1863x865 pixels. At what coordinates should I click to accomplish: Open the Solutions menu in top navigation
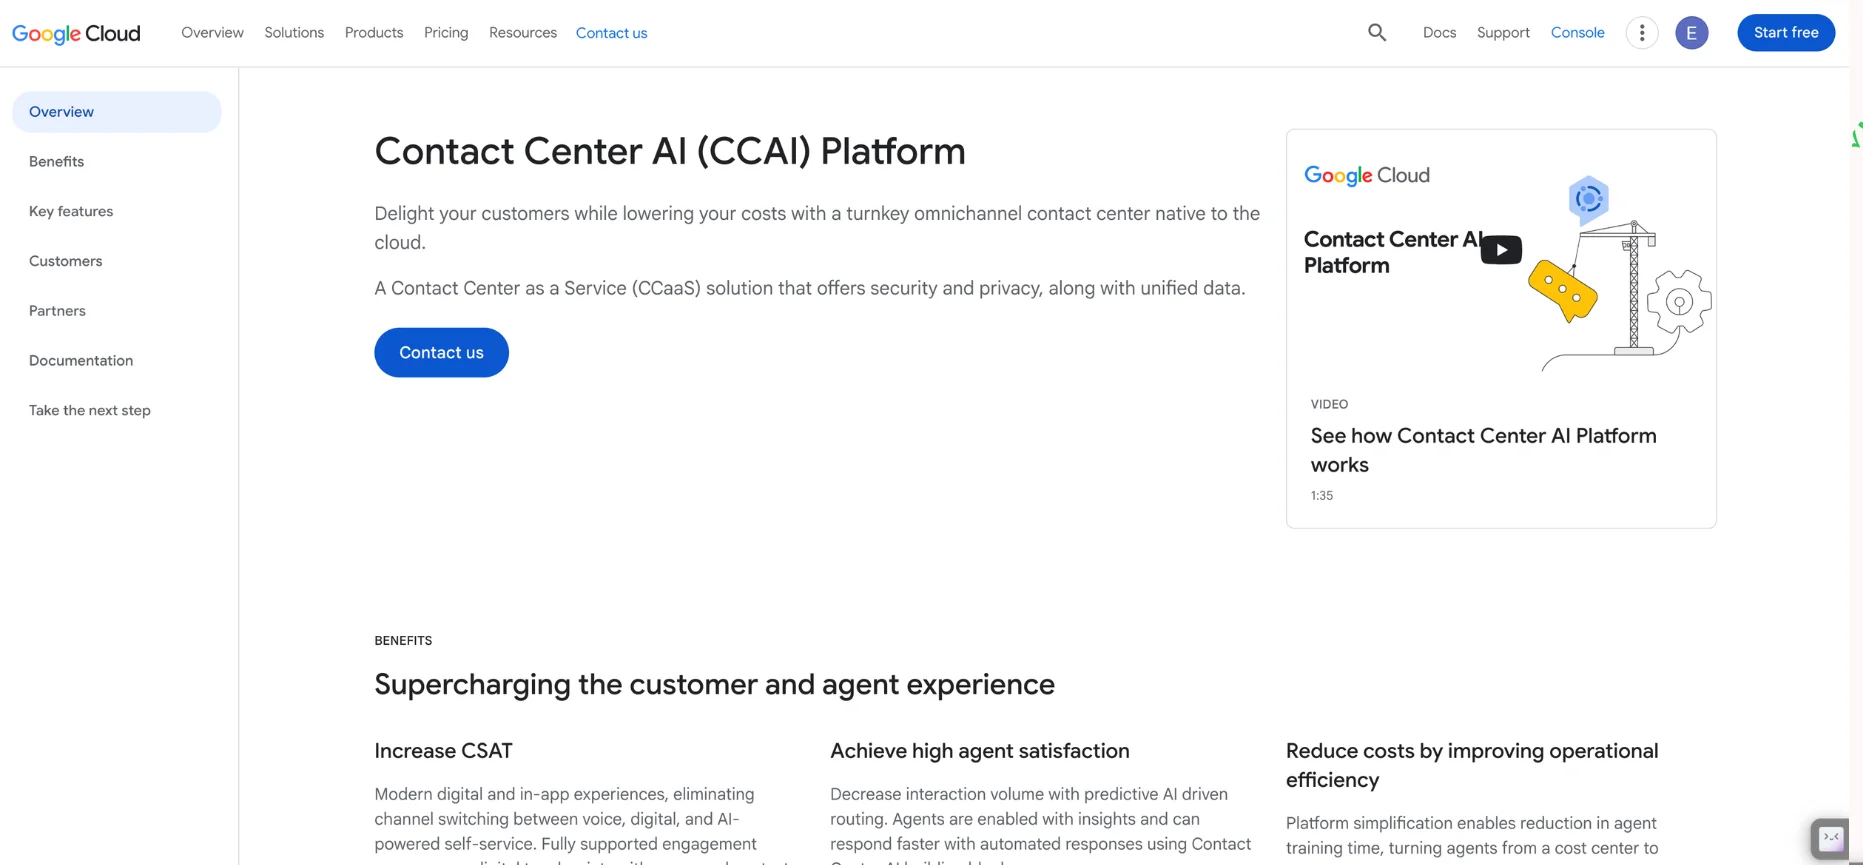coord(294,33)
